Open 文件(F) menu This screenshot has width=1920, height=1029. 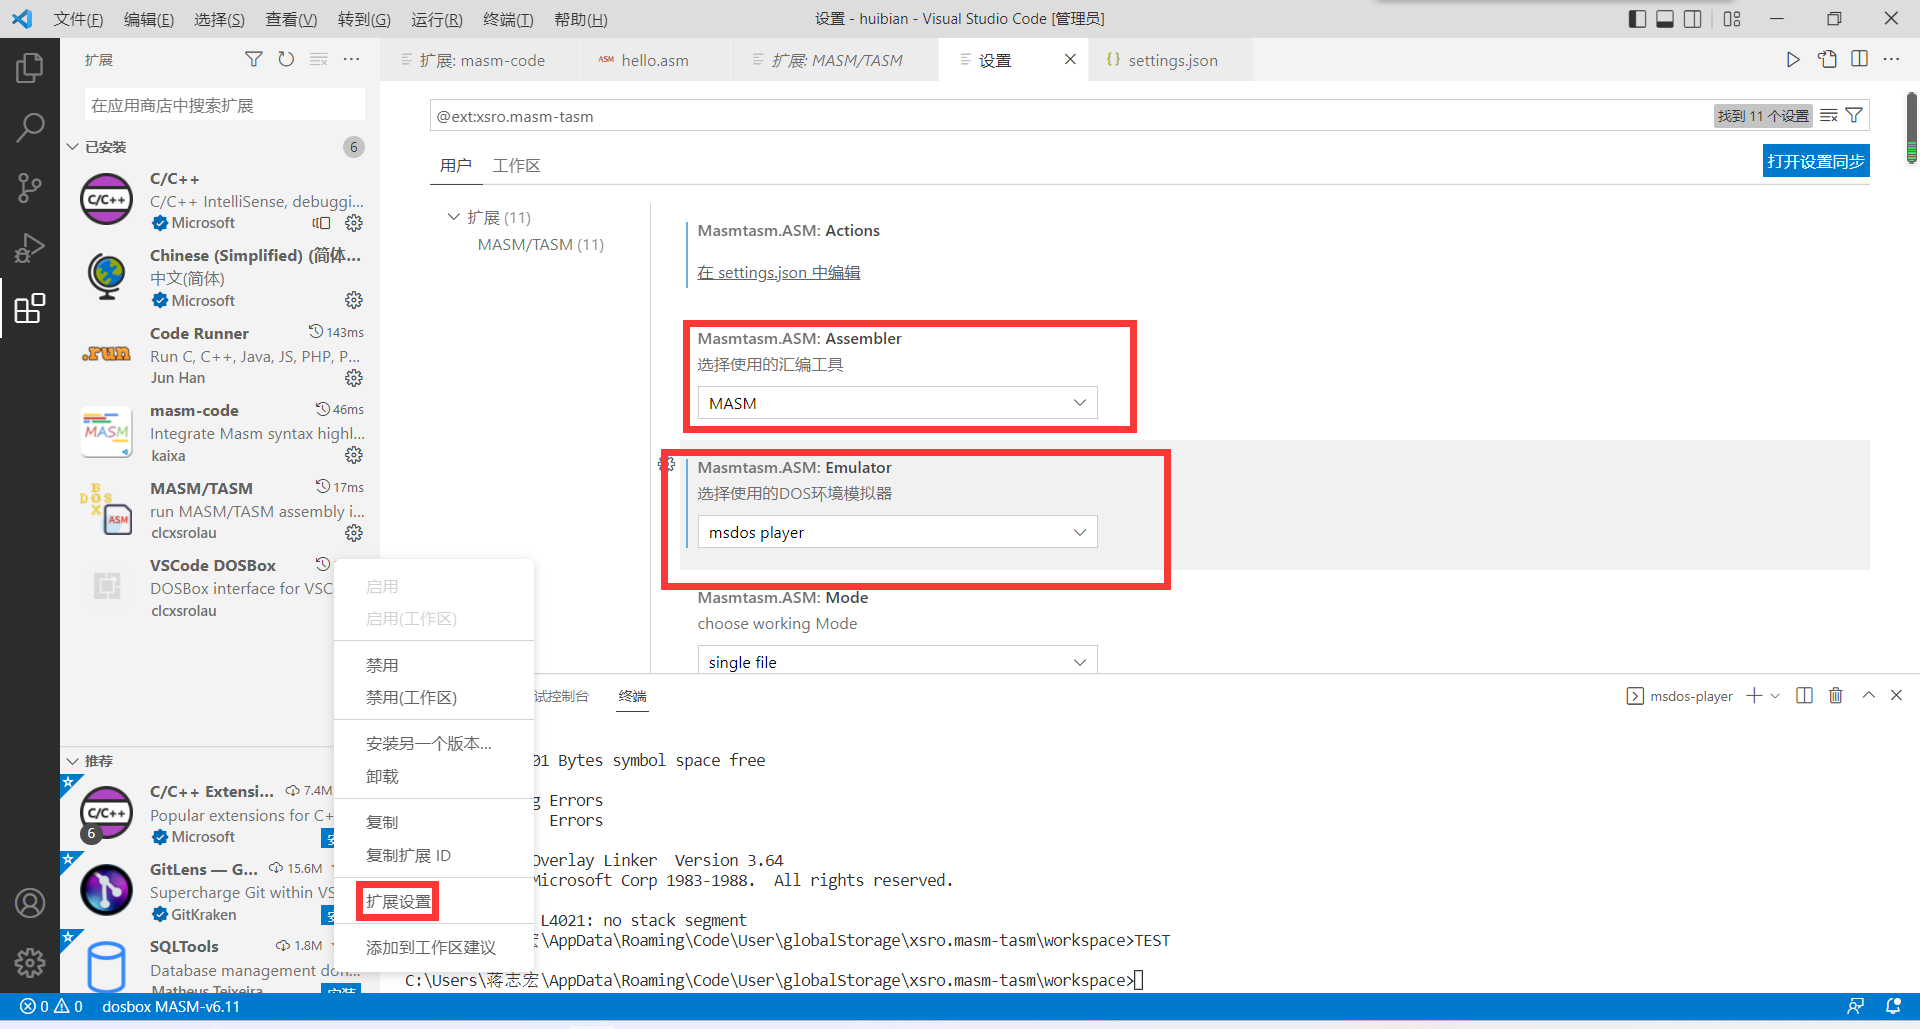(x=78, y=19)
